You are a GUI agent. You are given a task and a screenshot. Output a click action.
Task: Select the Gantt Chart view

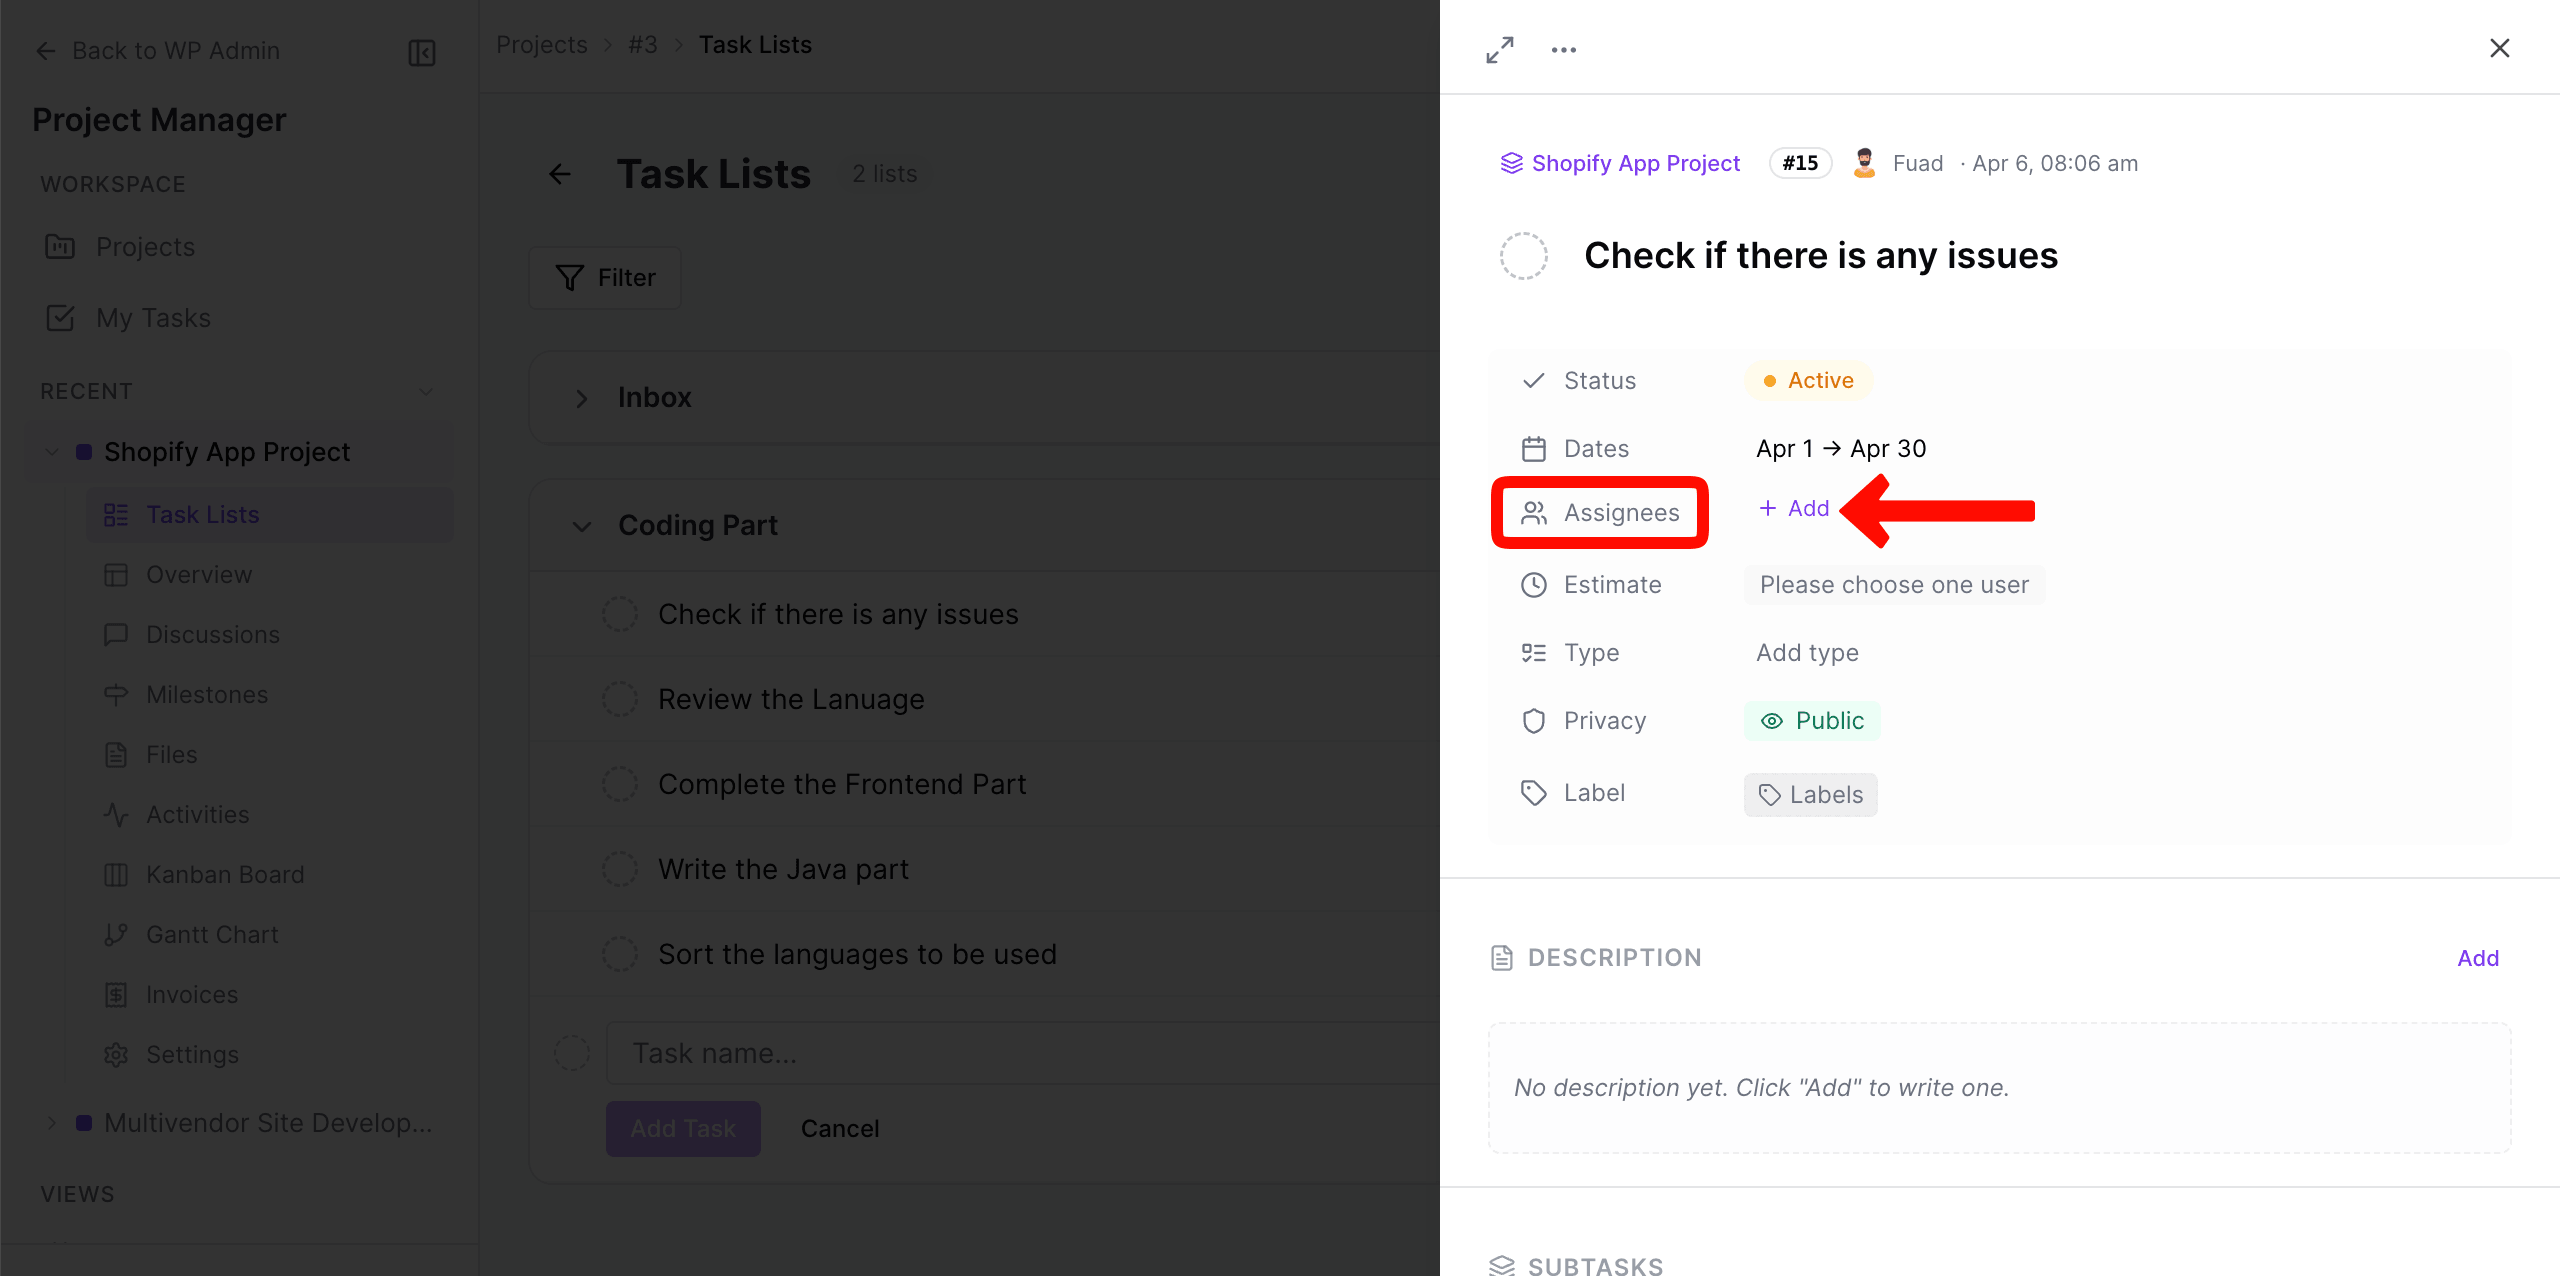pyautogui.click(x=212, y=934)
